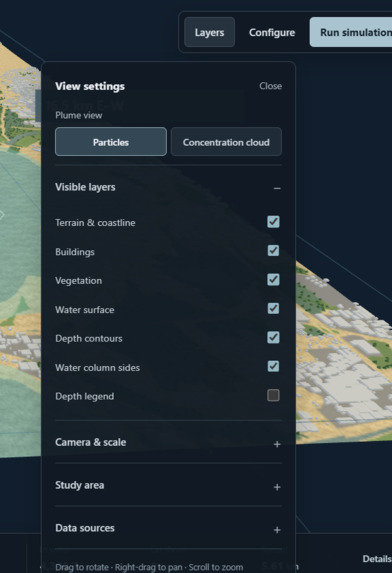Screen dimensions: 392x573
Task: Hide the Vegetation layer
Action: tap(273, 280)
